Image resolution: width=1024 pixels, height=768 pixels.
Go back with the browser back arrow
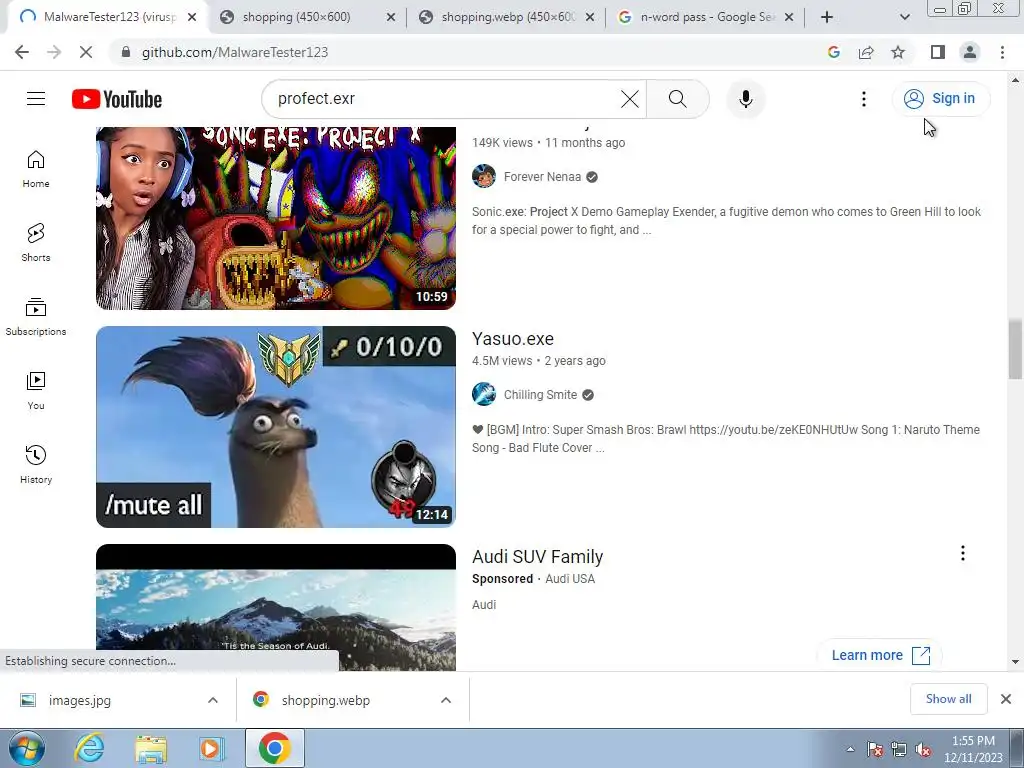(x=22, y=52)
